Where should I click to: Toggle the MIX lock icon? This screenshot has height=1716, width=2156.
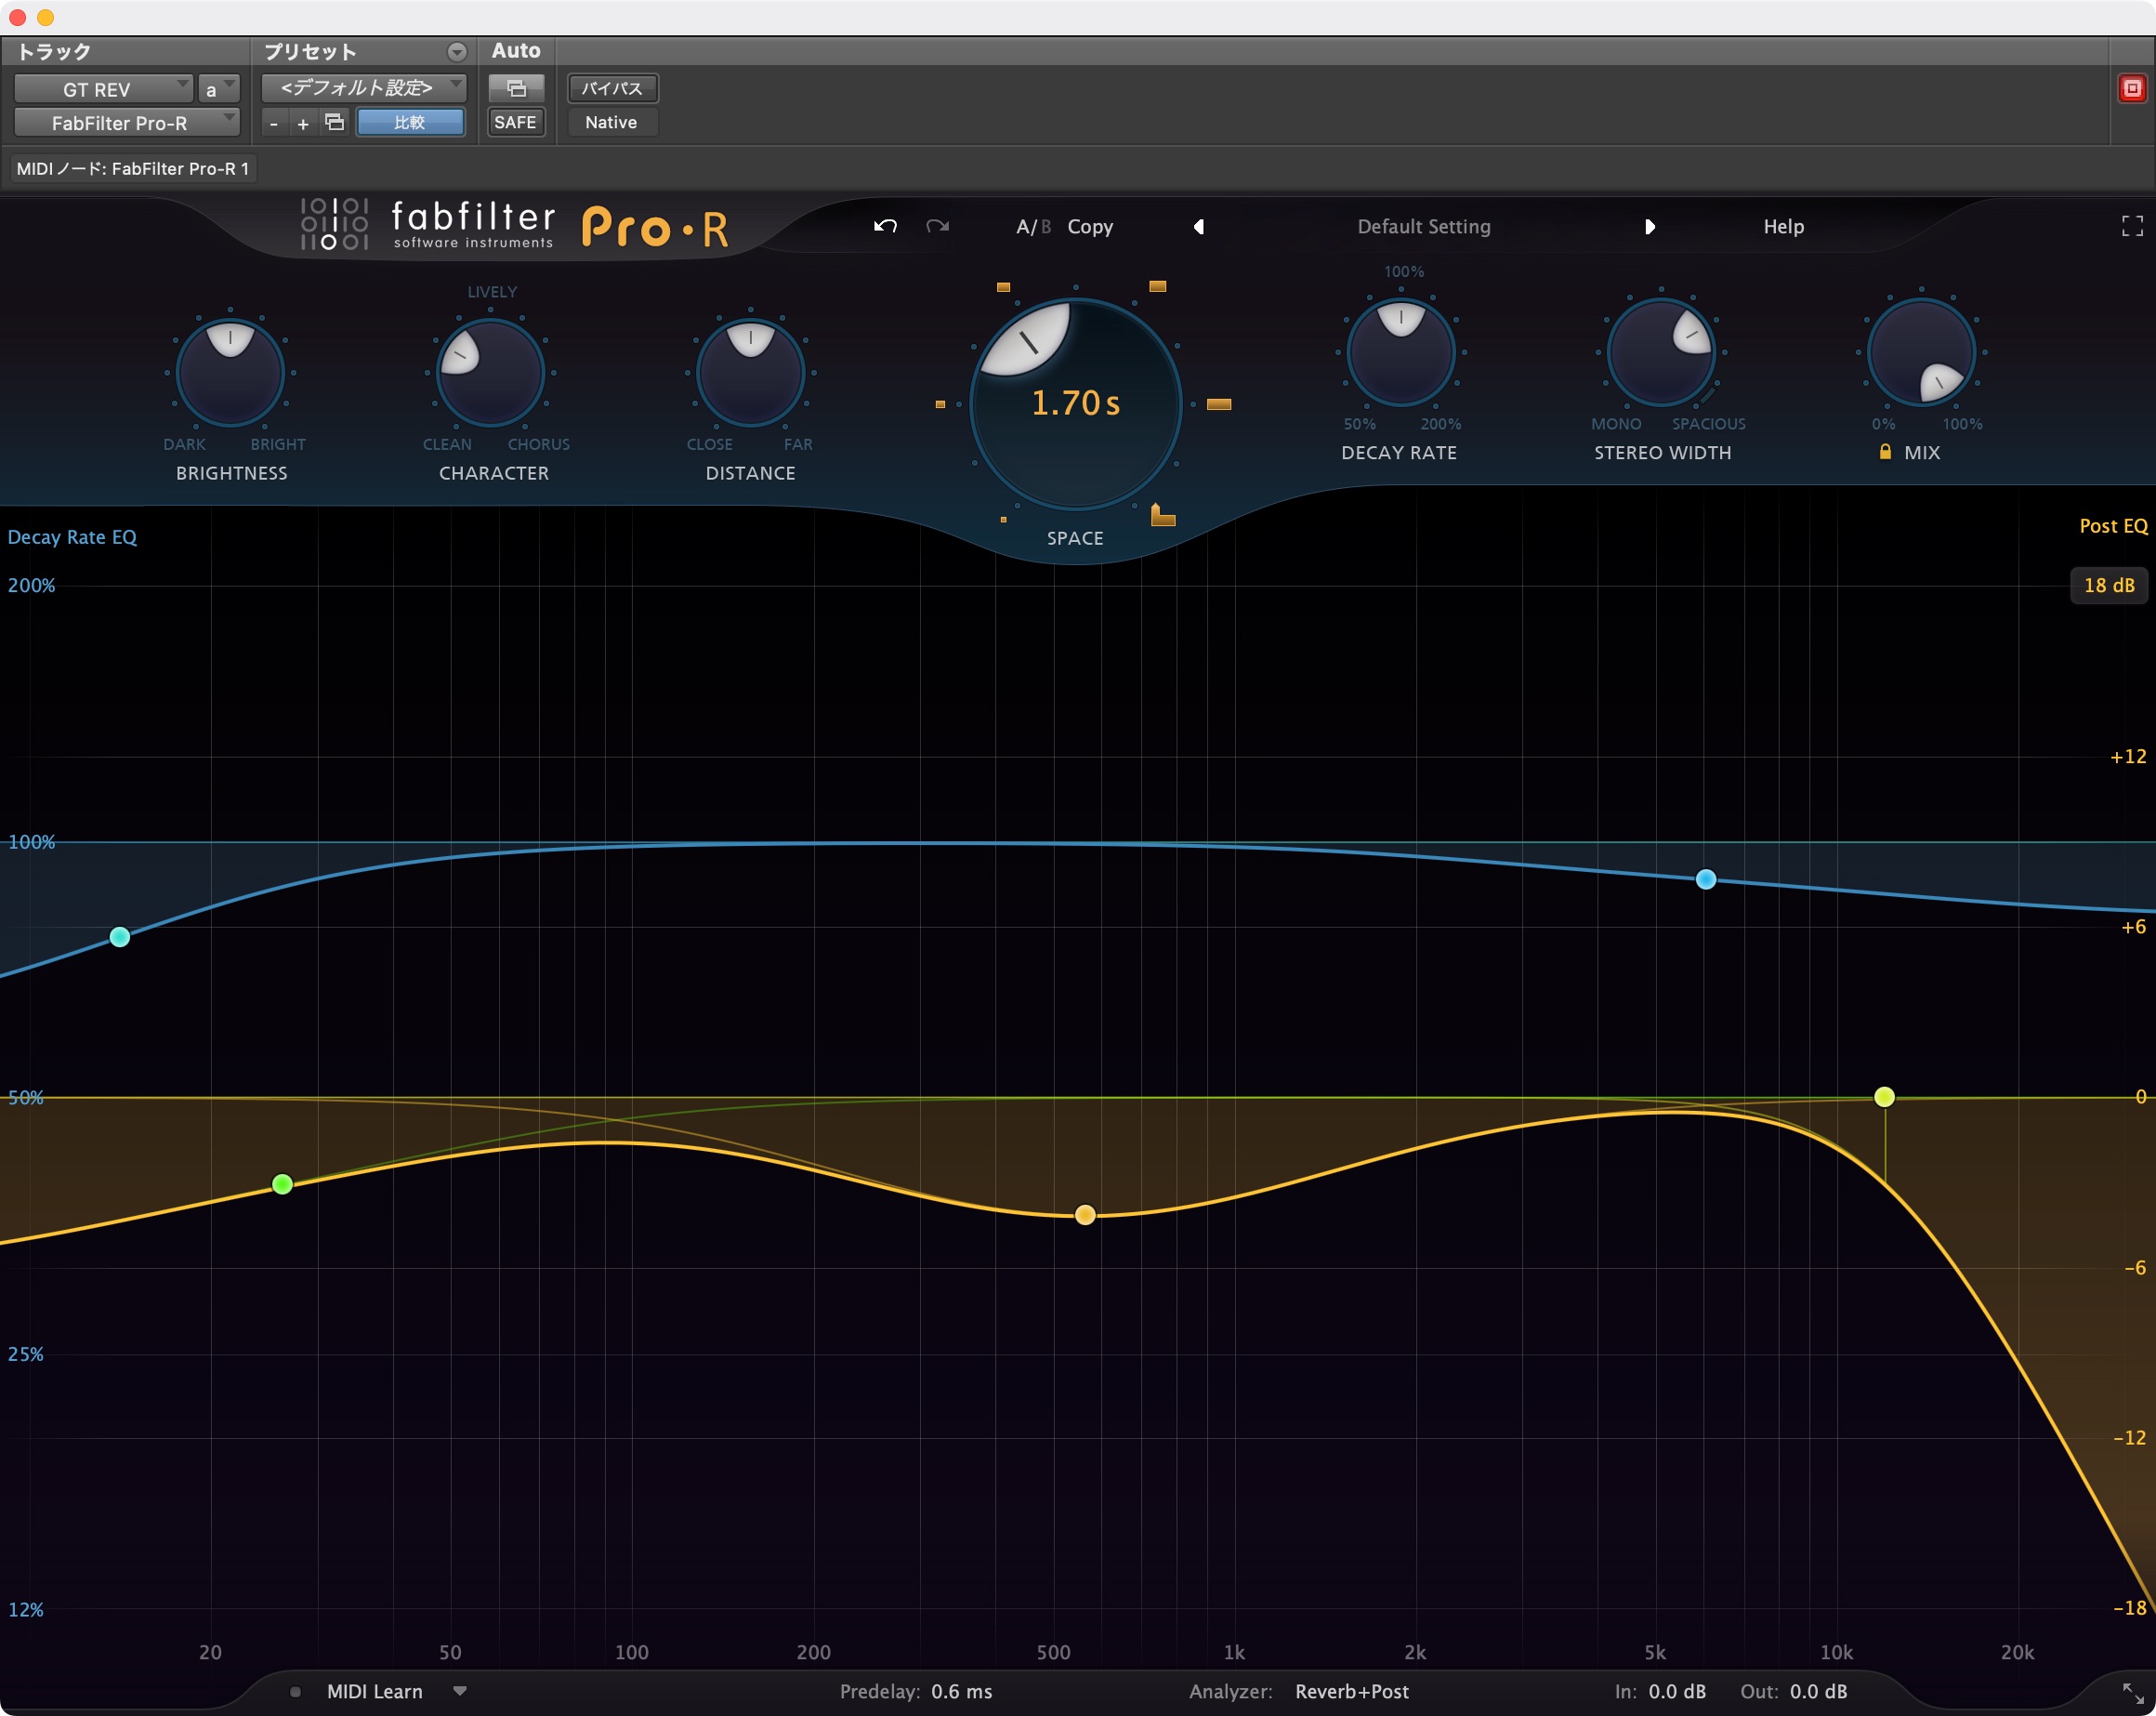(1885, 452)
